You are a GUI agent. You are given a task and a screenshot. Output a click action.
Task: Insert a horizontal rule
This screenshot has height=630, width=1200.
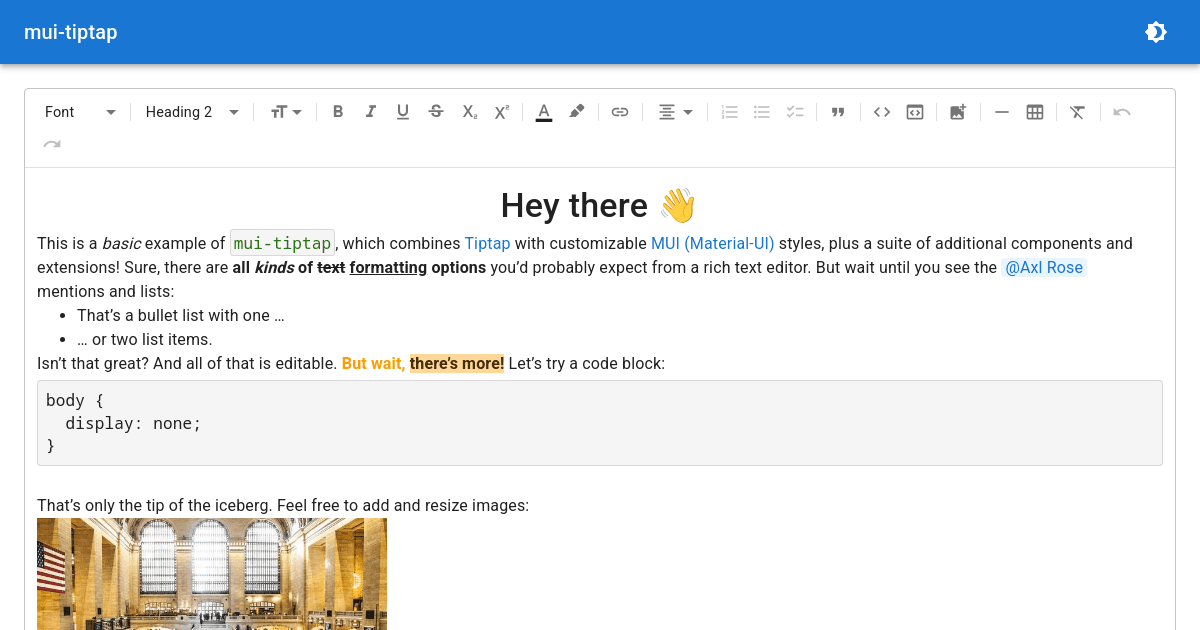[x=1002, y=112]
